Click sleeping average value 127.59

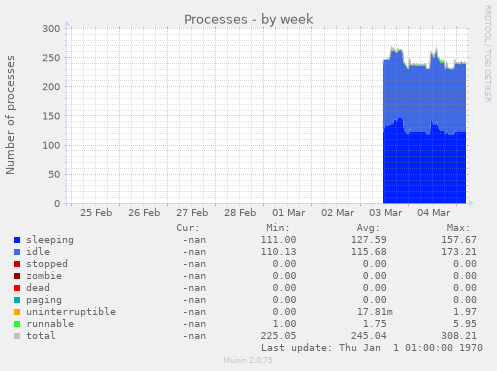coord(369,240)
